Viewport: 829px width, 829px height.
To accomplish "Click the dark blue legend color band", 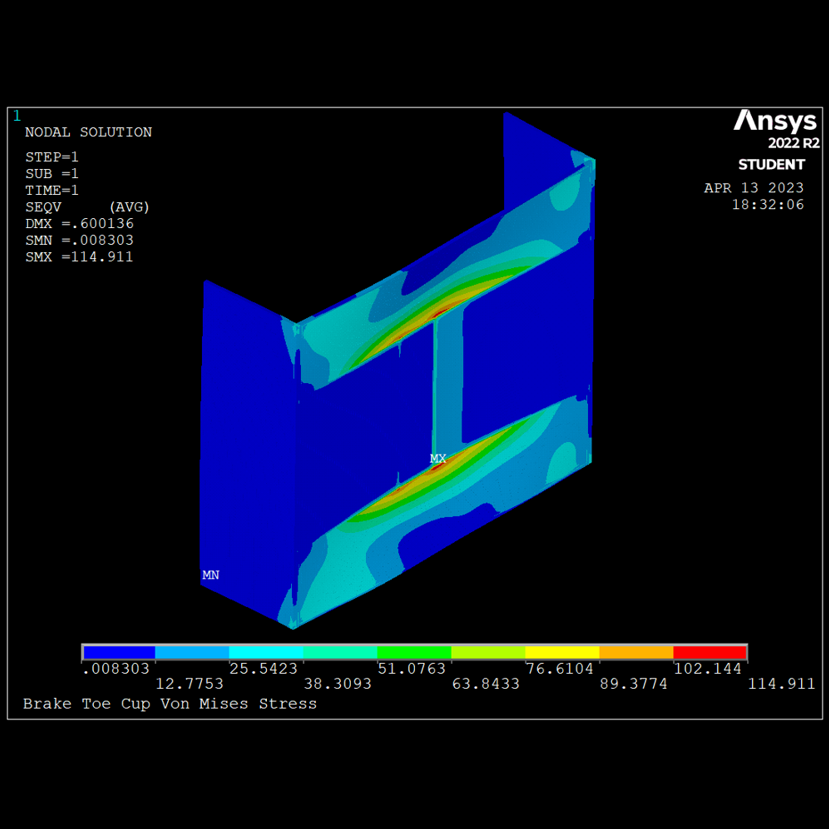I will pos(119,652).
